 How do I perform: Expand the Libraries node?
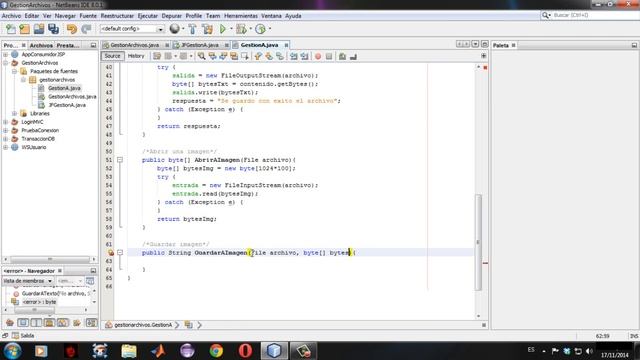15,113
